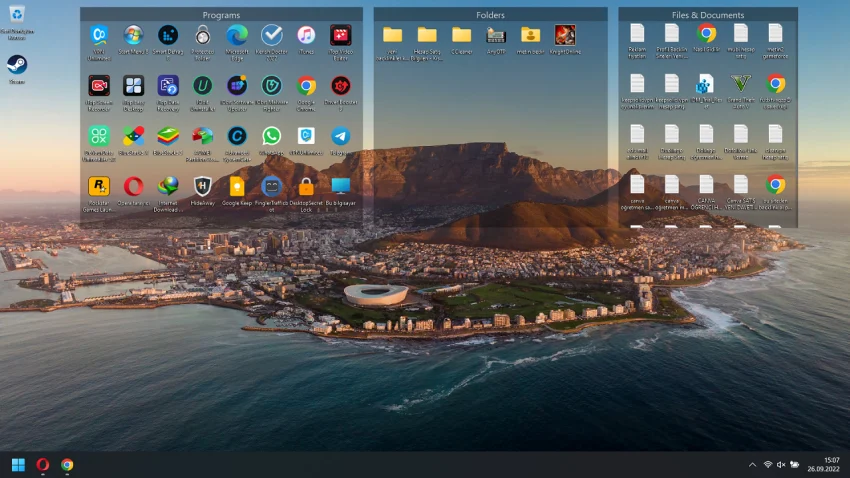Open the WhatsApp desktop shortcut
This screenshot has width=850, height=478.
(271, 136)
